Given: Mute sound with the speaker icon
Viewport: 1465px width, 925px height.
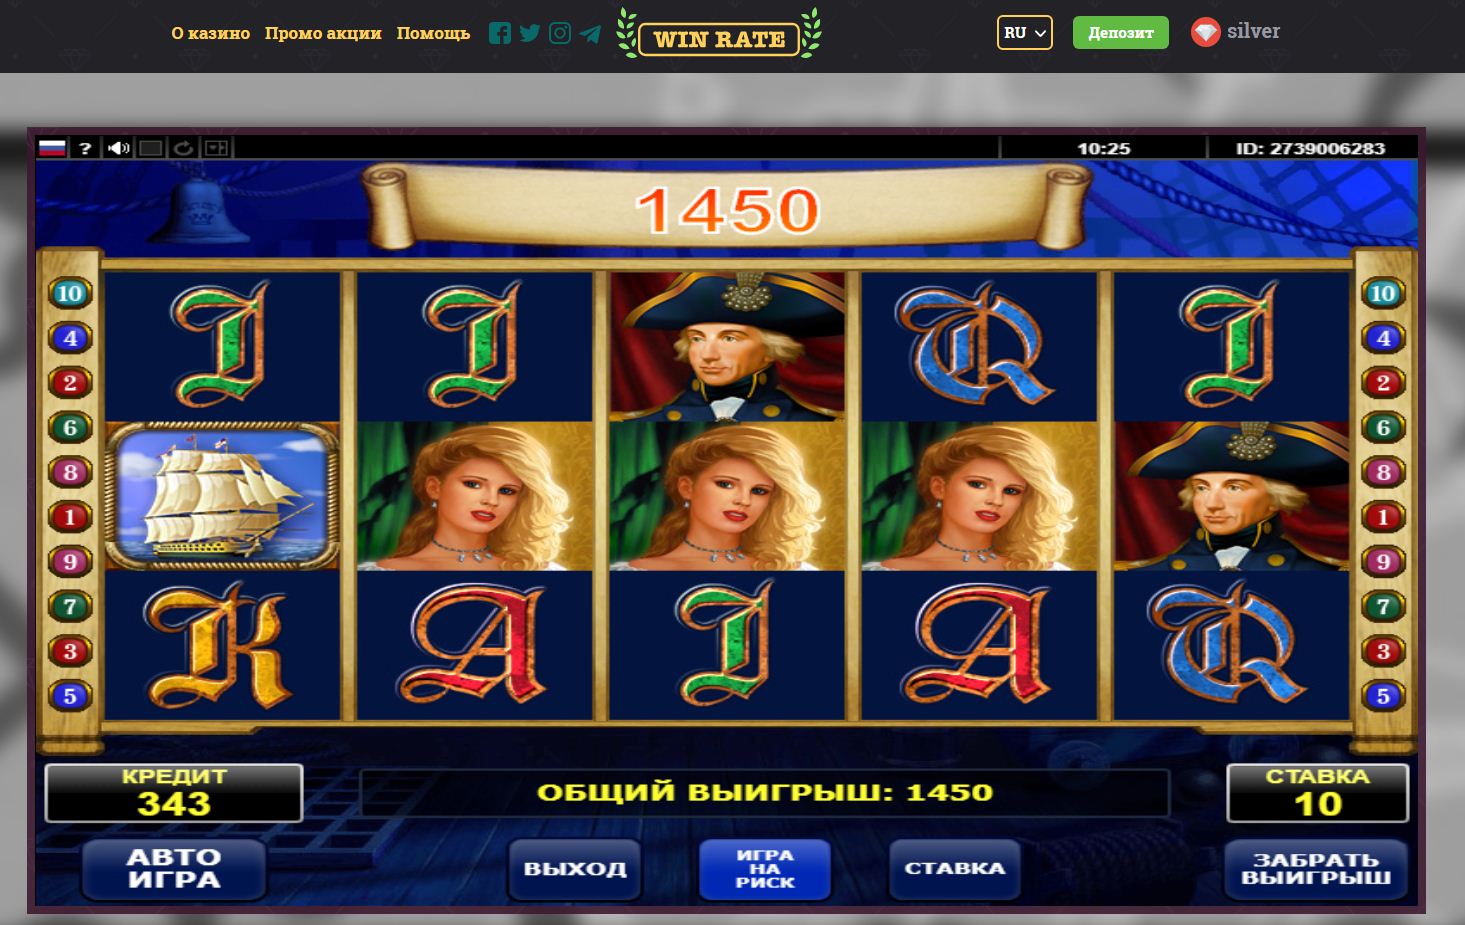Looking at the screenshot, I should pos(118,148).
